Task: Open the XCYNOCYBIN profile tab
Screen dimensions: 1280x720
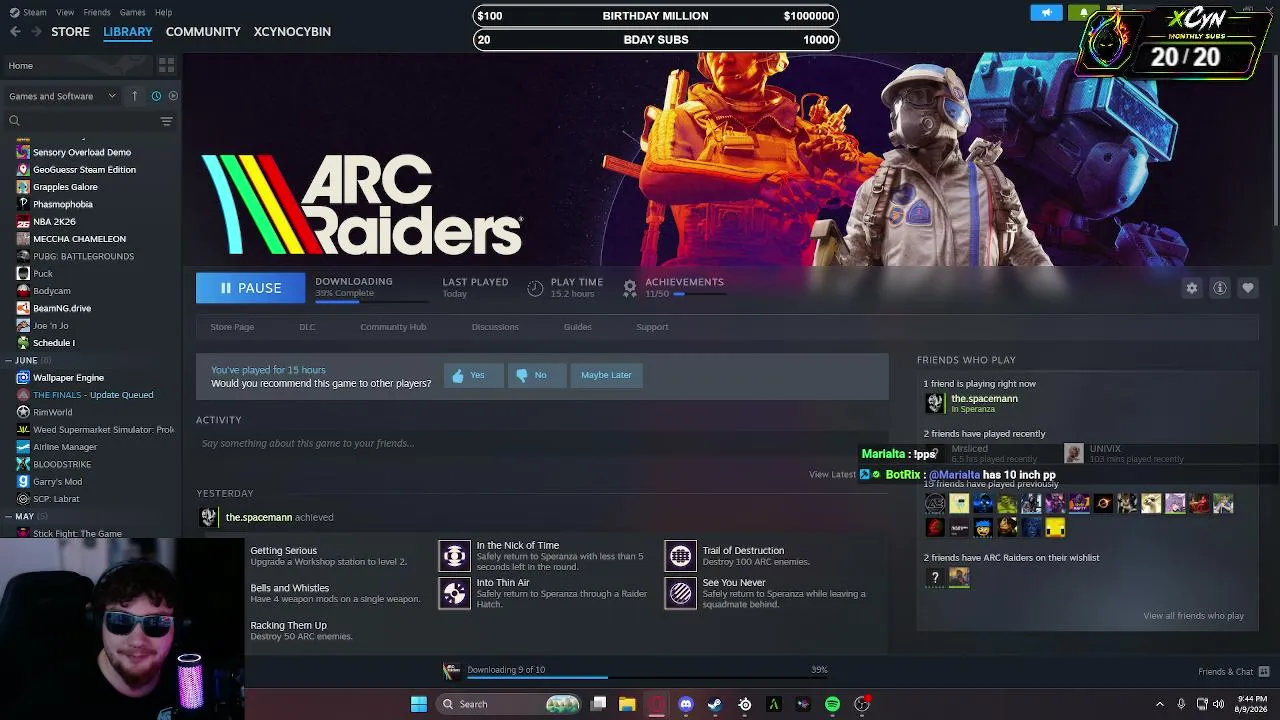Action: (x=292, y=32)
